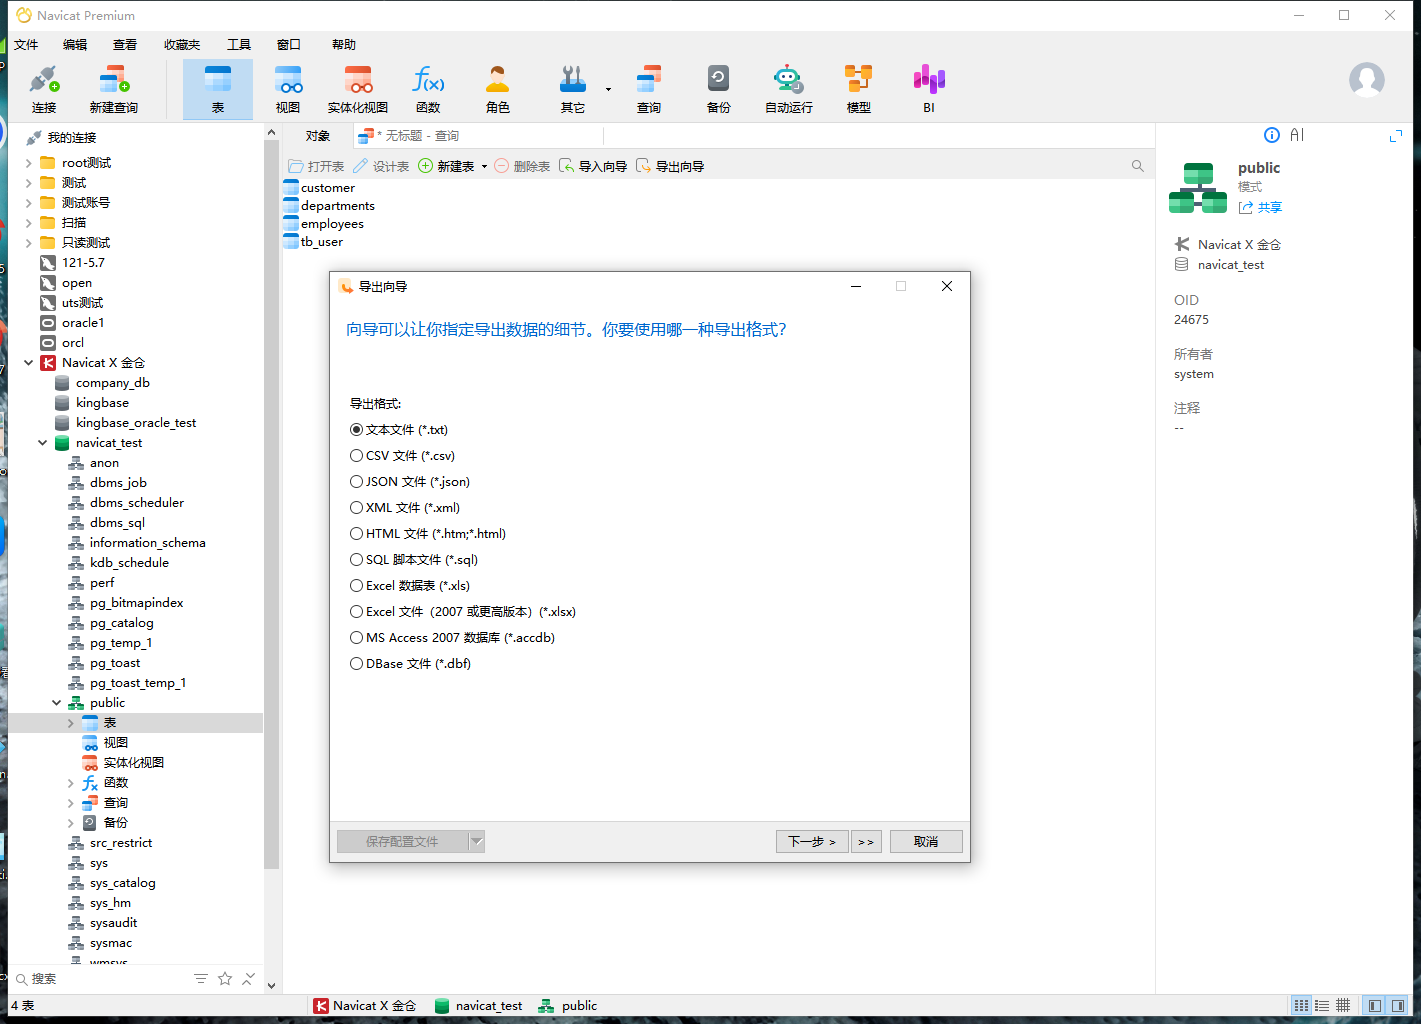Click the 备份 (Backup) toolbar icon
The height and width of the screenshot is (1024, 1421).
(x=719, y=89)
